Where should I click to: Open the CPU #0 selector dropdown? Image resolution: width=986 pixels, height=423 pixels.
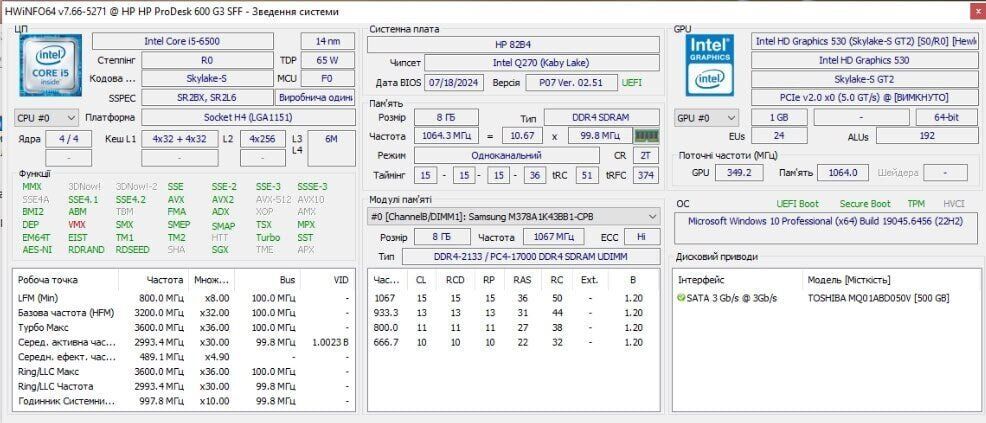pyautogui.click(x=47, y=118)
